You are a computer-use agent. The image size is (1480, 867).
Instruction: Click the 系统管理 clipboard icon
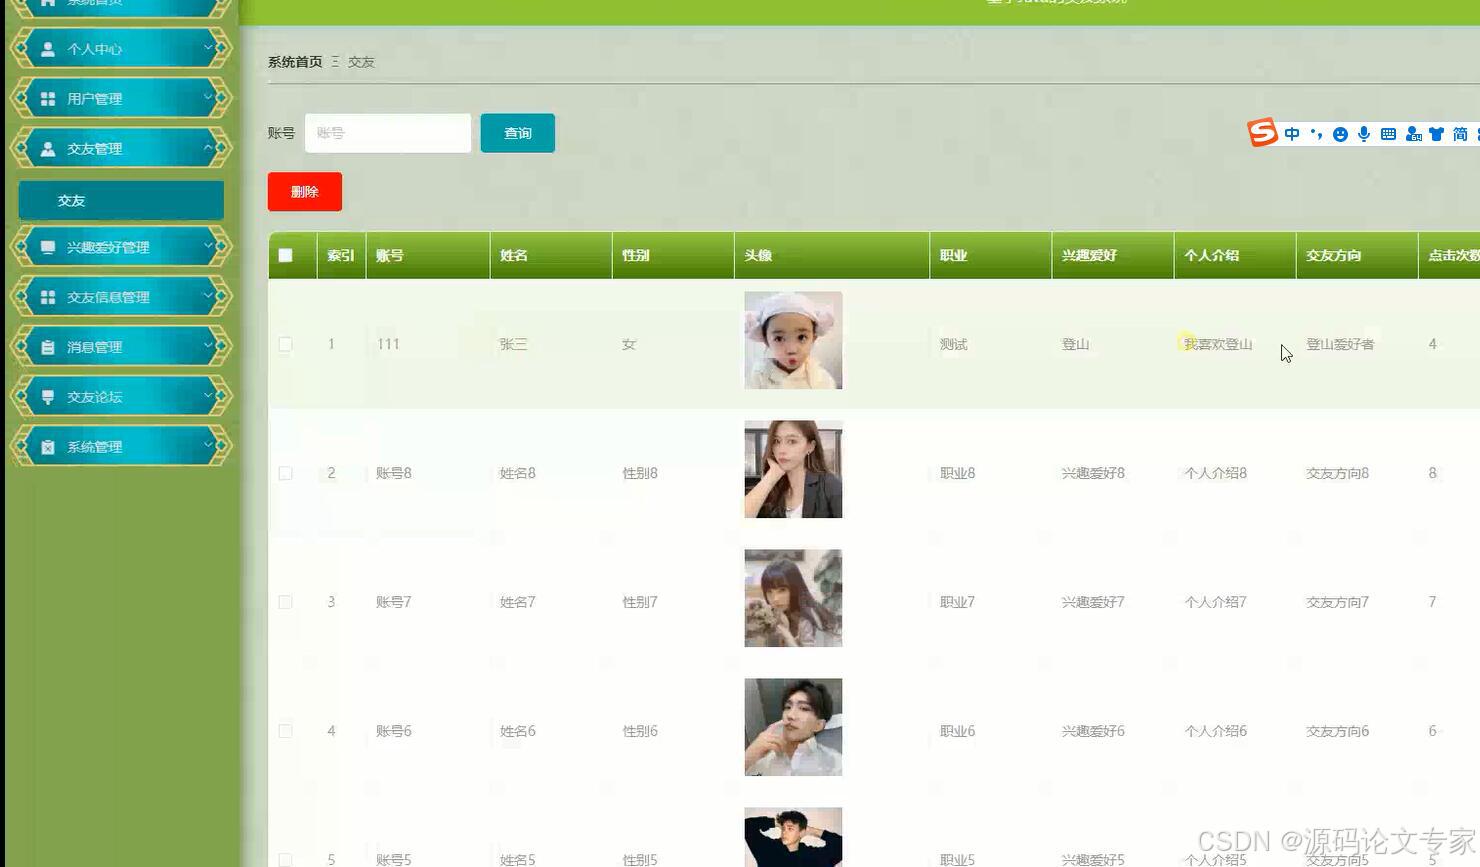(48, 447)
